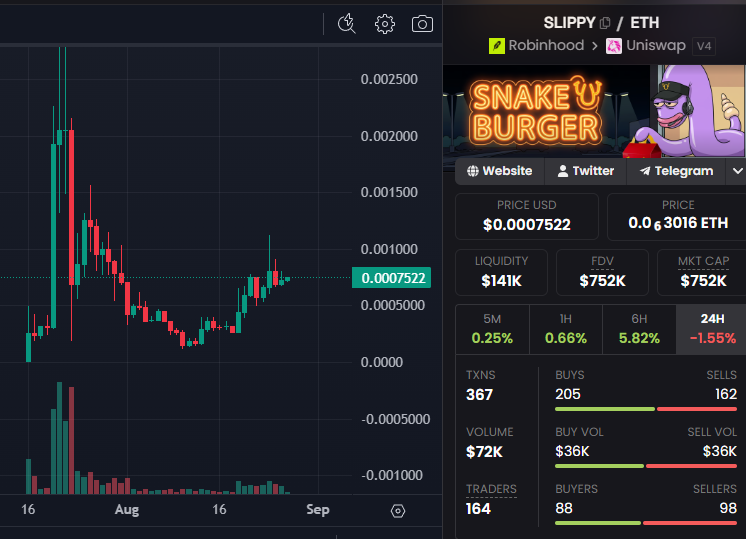Click the buy vol versus sell vol bar
This screenshot has width=746, height=539.
coord(646,466)
